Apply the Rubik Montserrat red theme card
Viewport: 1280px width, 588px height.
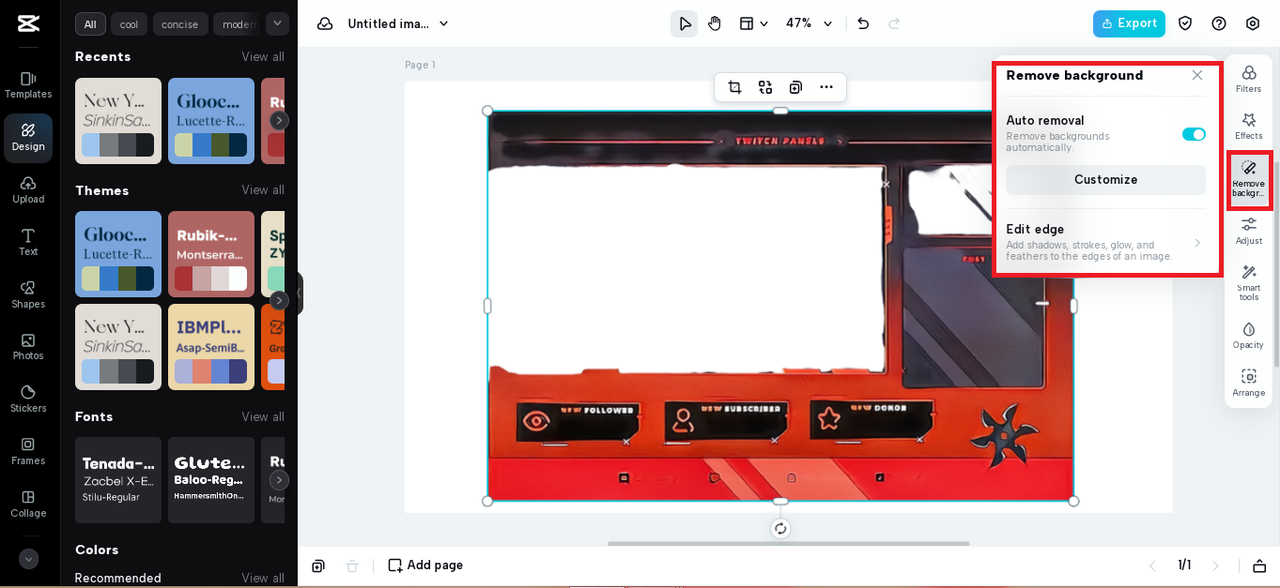(x=211, y=254)
